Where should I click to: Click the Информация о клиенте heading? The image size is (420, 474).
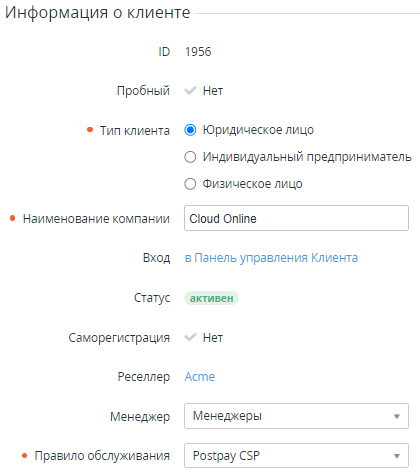click(x=97, y=13)
